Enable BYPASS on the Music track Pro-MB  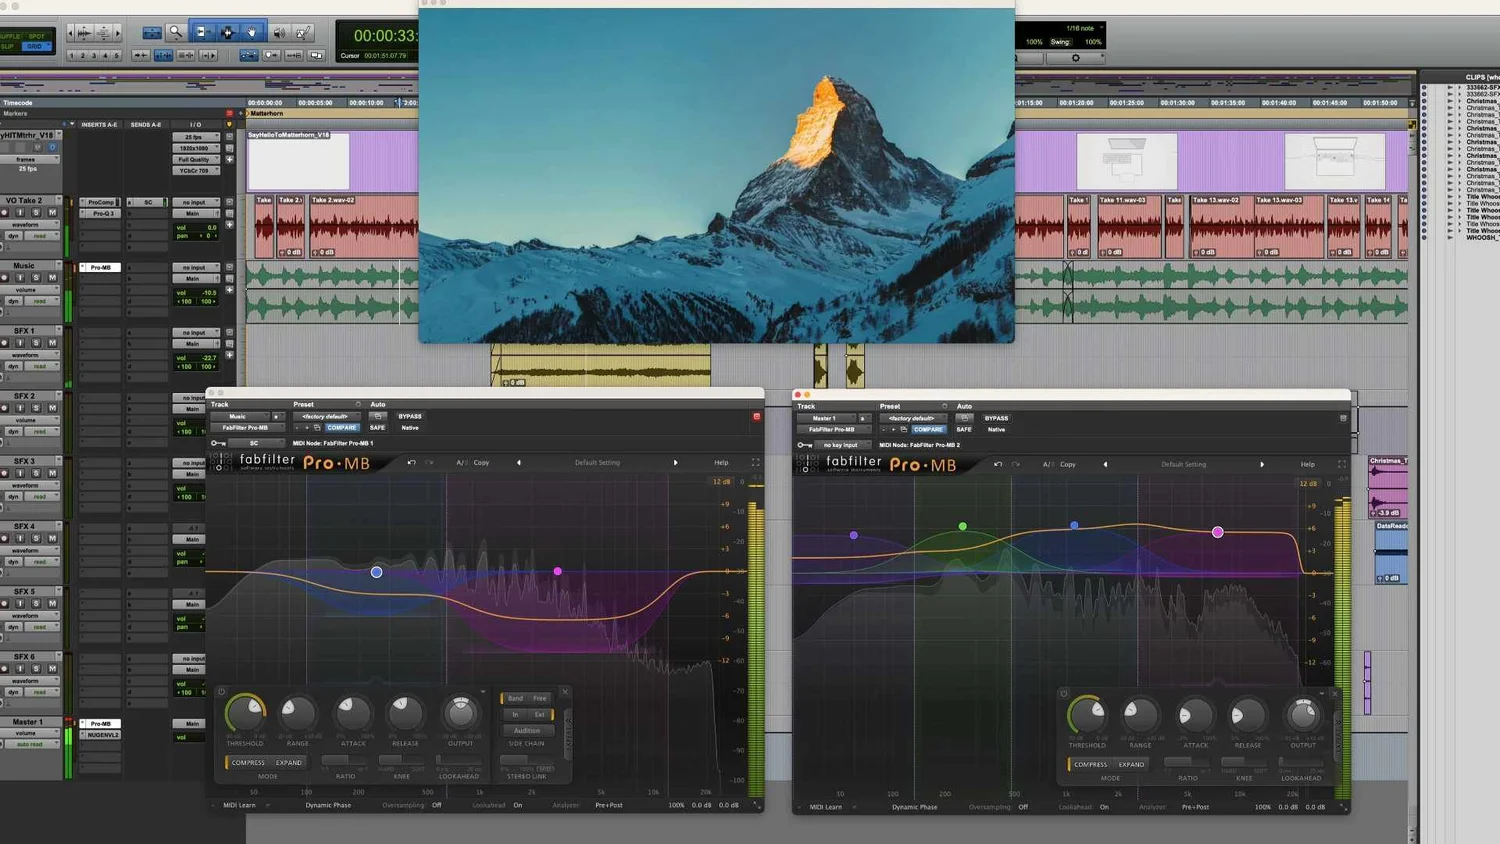tap(410, 416)
